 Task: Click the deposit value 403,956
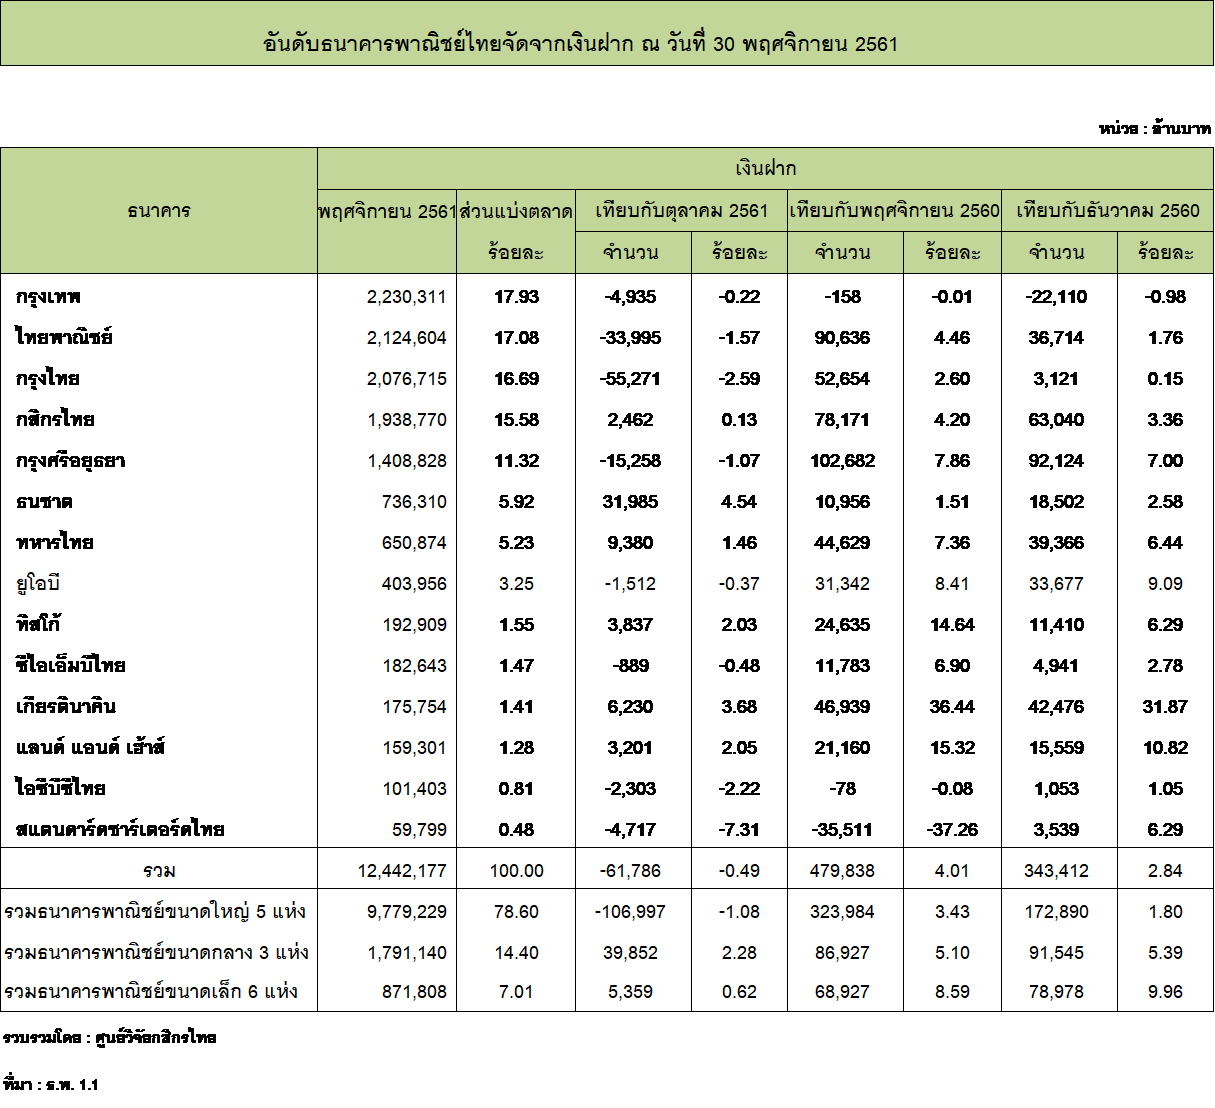[414, 584]
